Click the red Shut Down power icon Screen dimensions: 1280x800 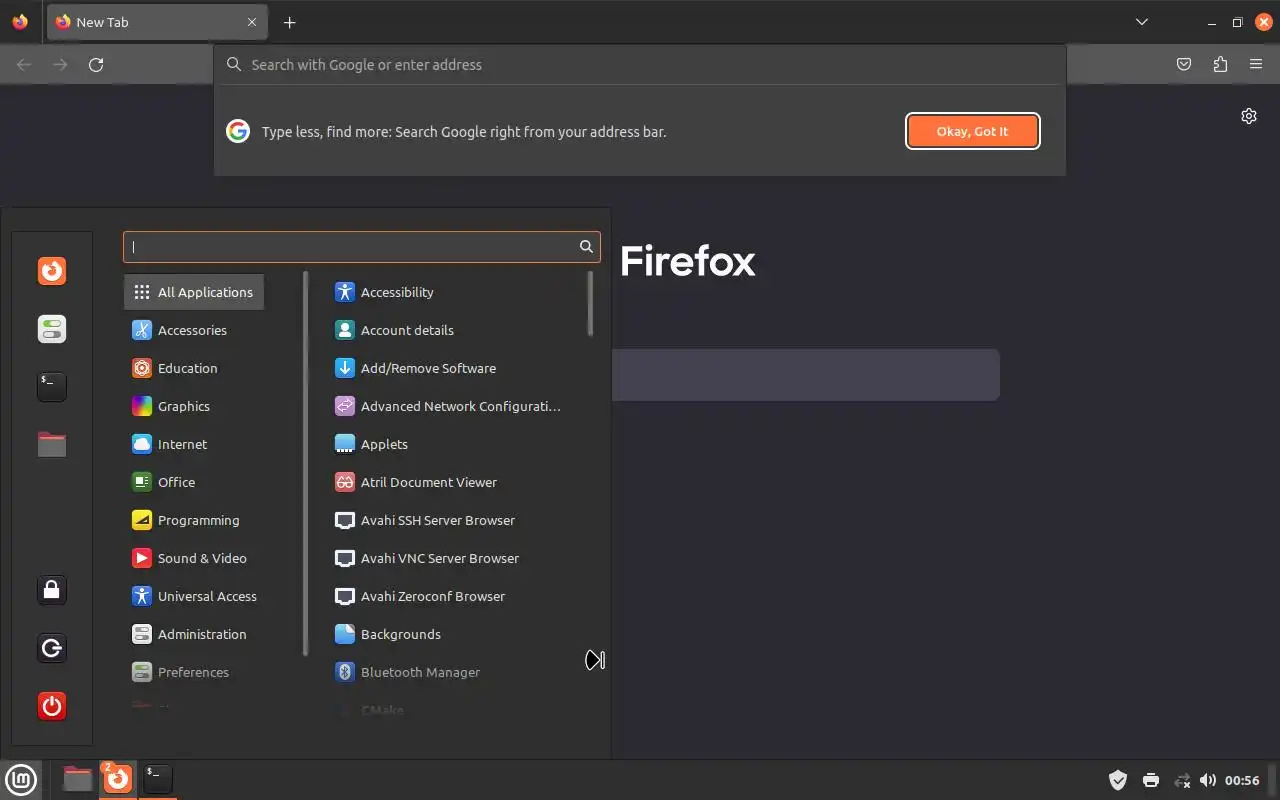(52, 706)
